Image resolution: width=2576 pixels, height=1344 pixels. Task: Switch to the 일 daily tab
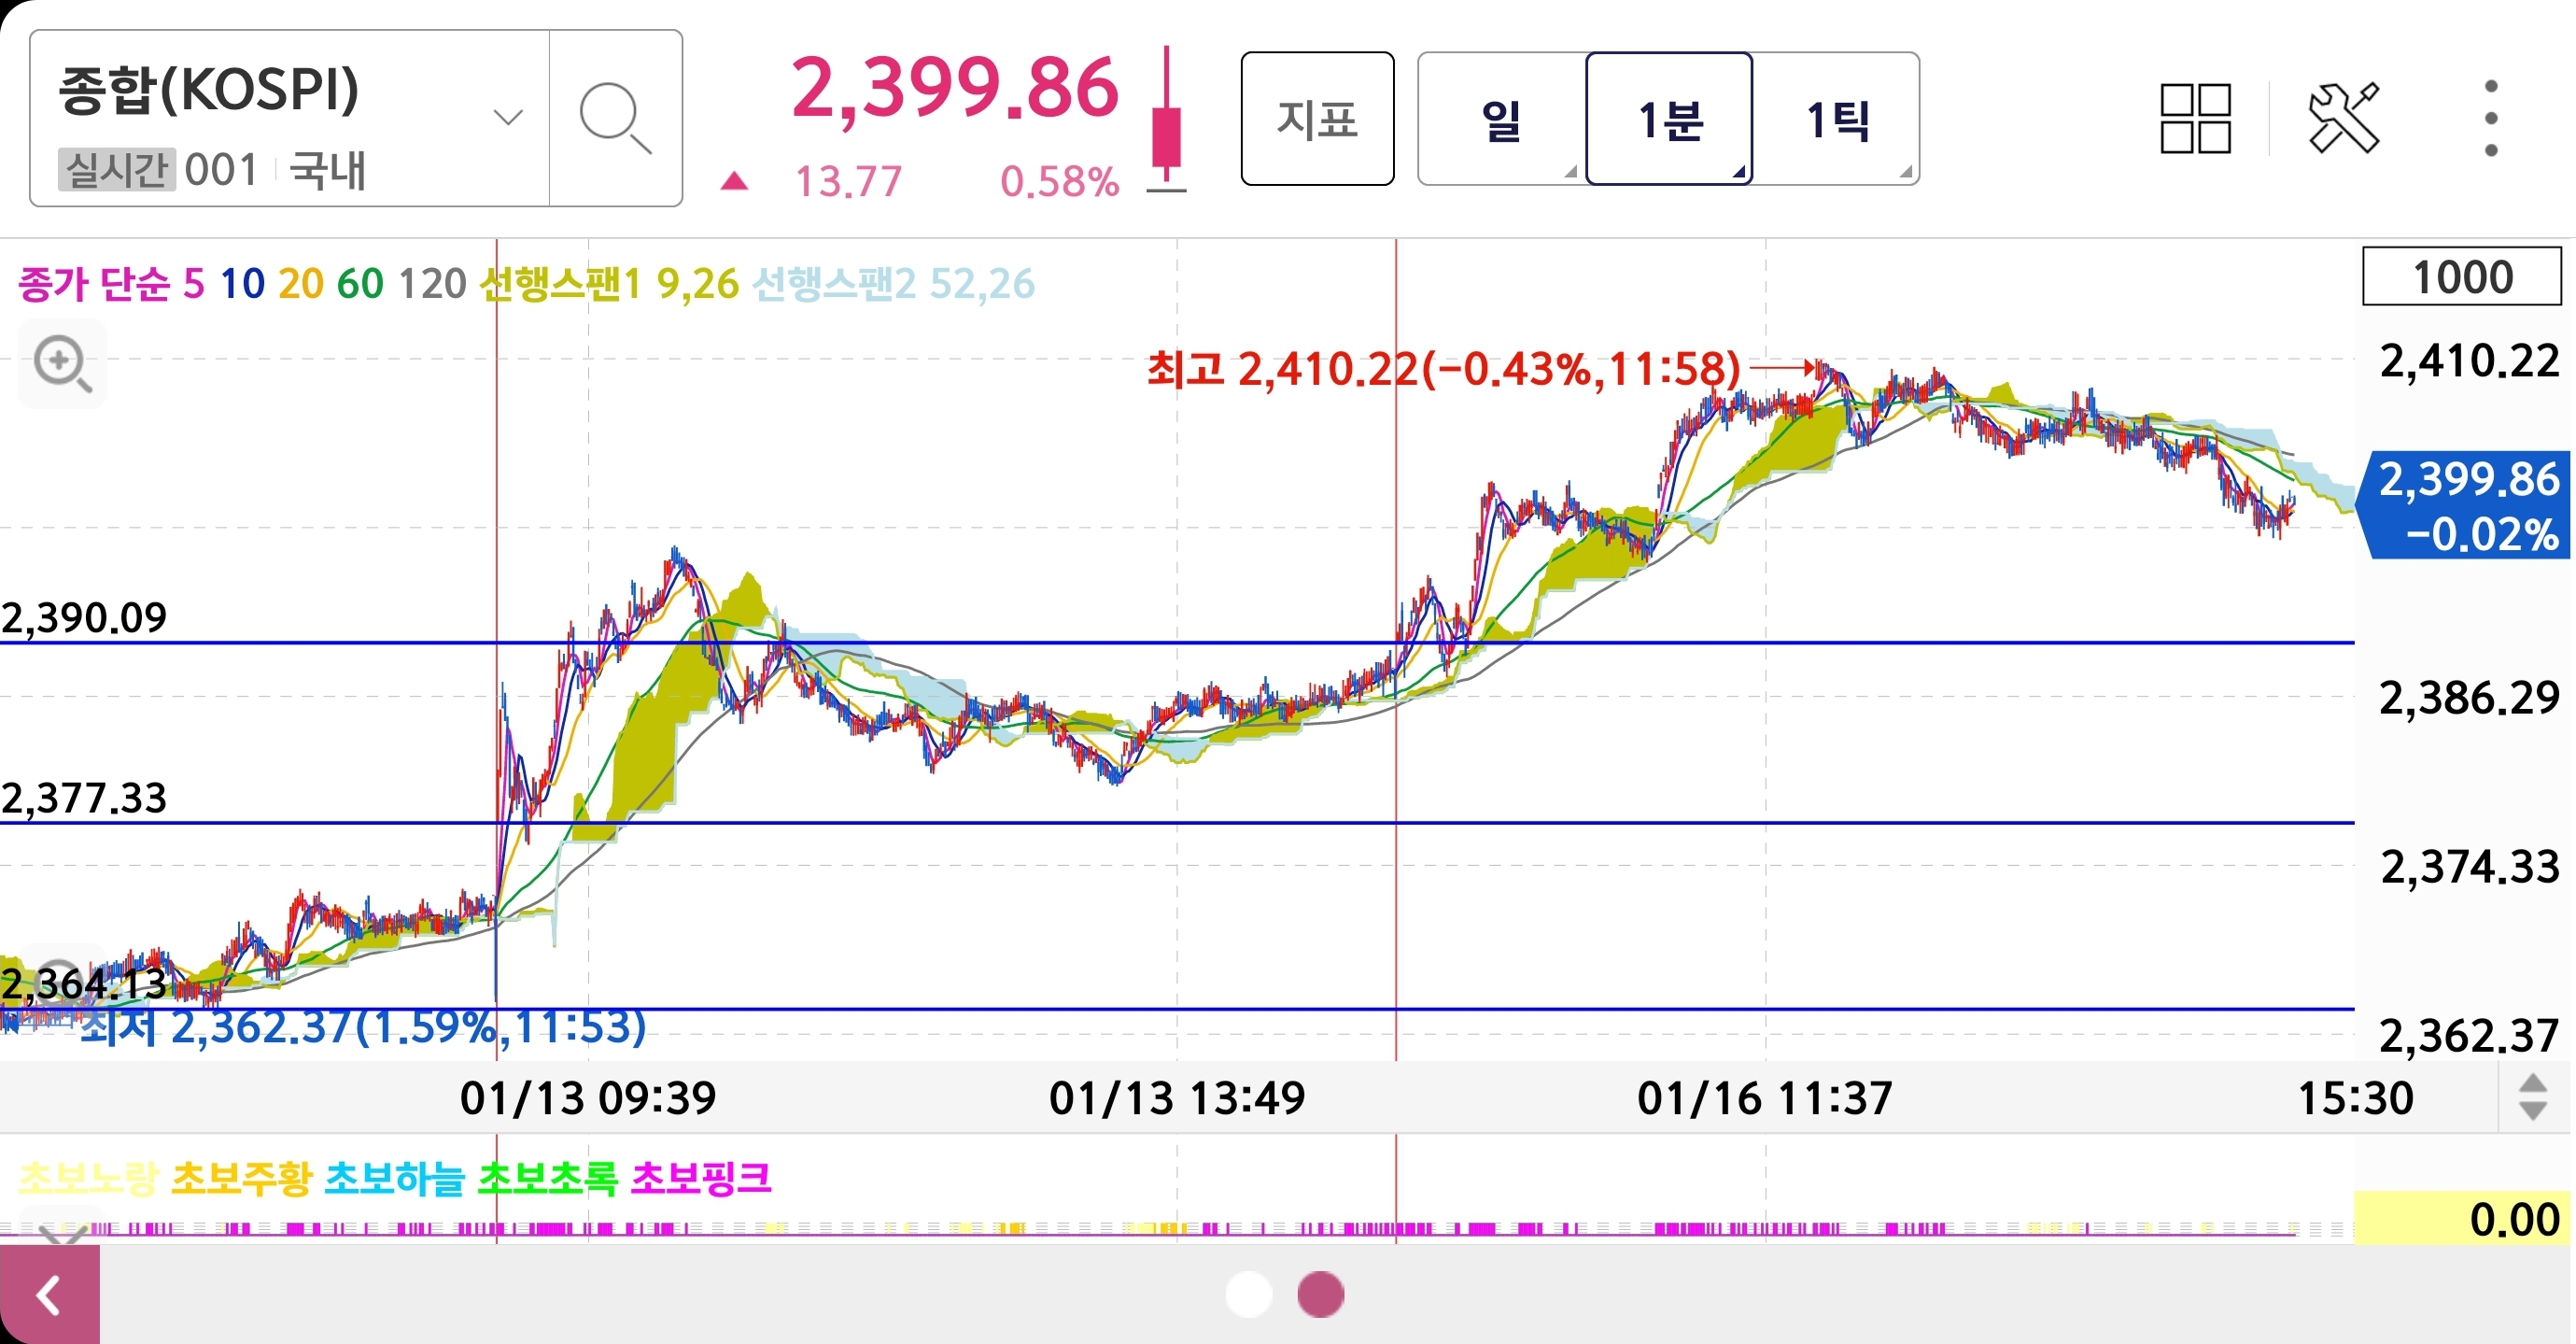click(x=1500, y=119)
